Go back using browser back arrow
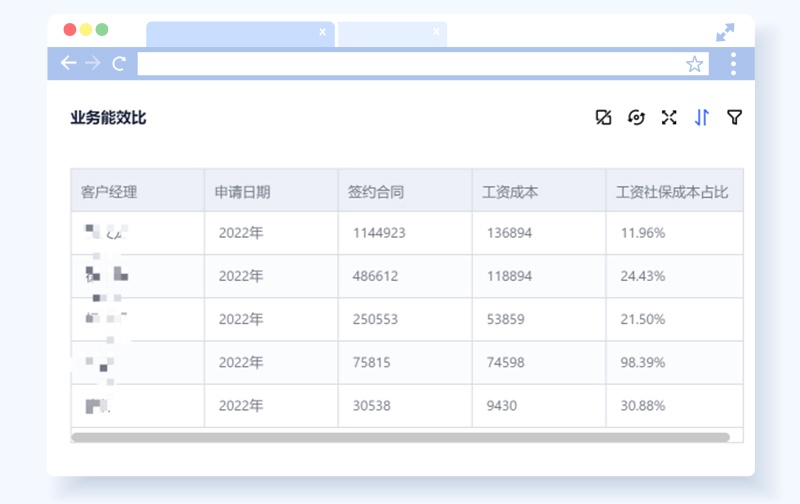 tap(68, 64)
